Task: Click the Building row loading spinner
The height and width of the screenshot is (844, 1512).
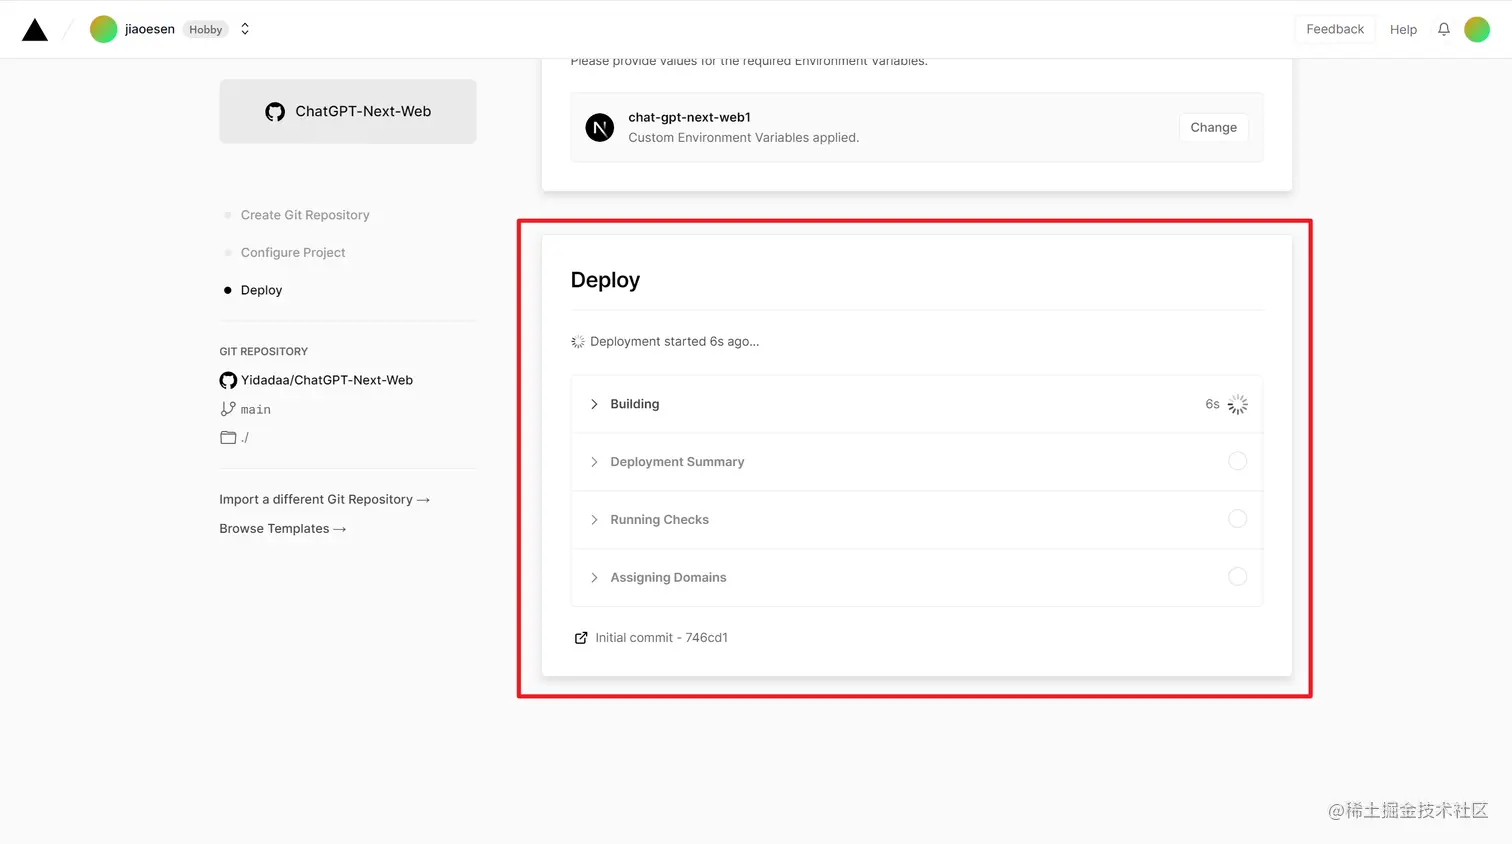Action: click(x=1238, y=404)
